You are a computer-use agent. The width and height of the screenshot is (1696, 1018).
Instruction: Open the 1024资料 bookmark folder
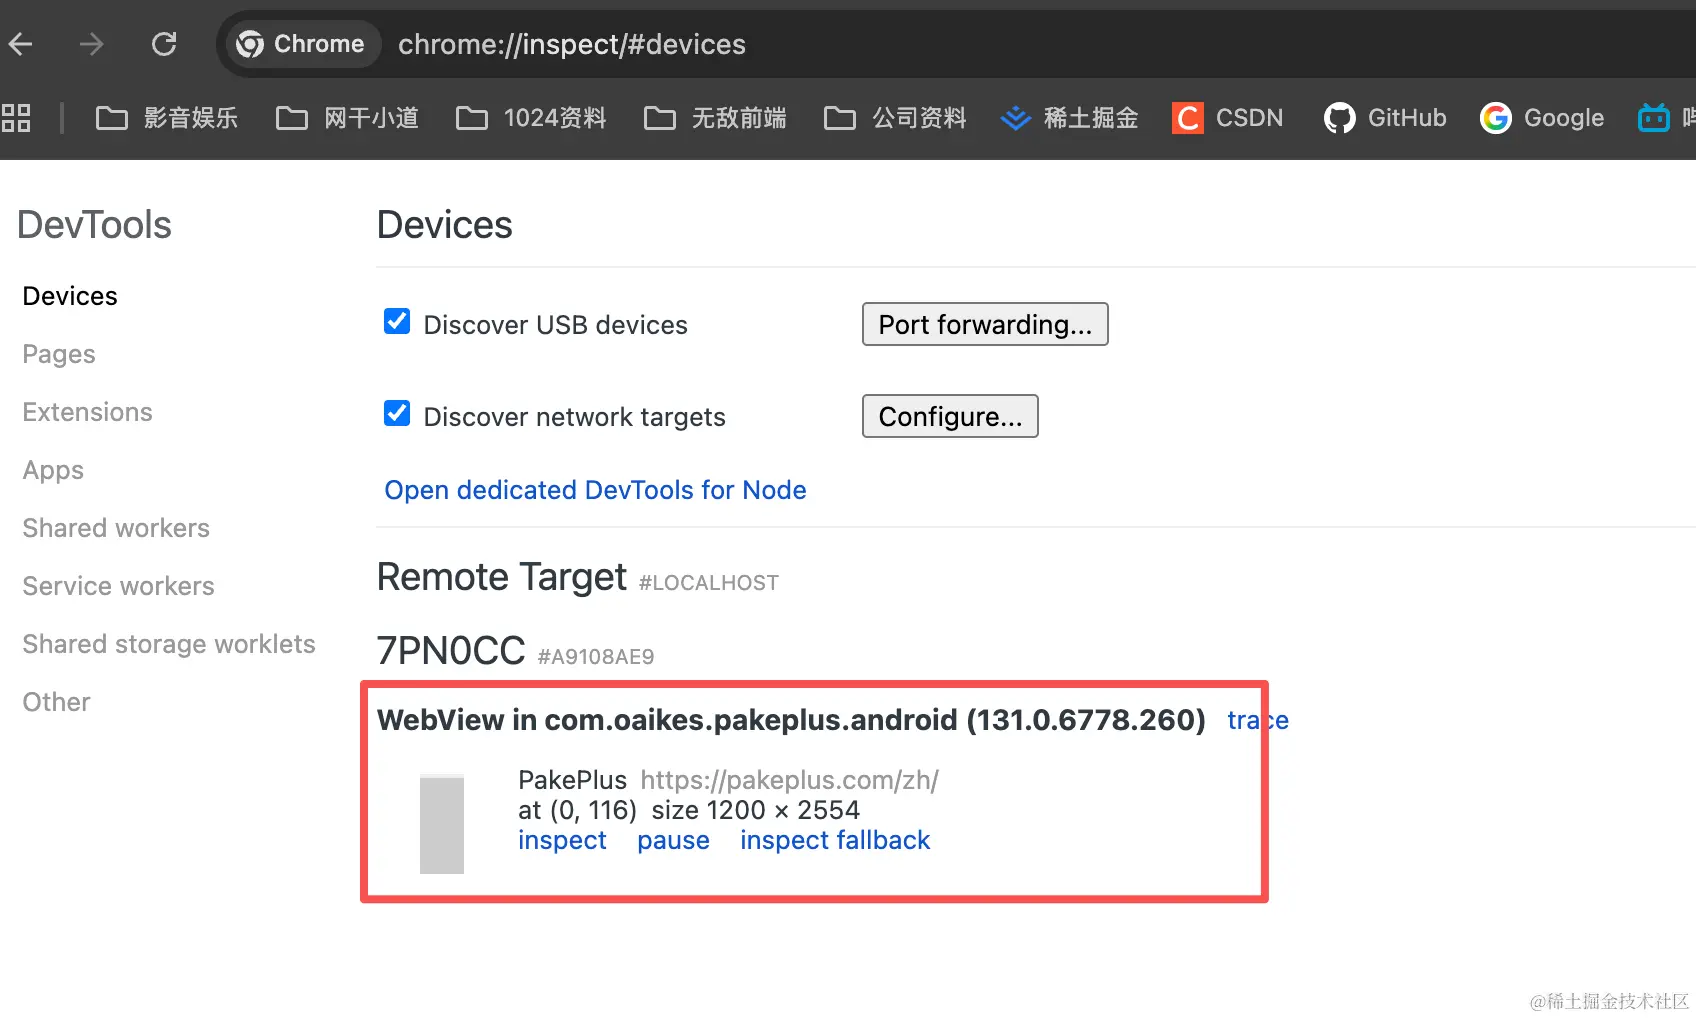coord(531,118)
